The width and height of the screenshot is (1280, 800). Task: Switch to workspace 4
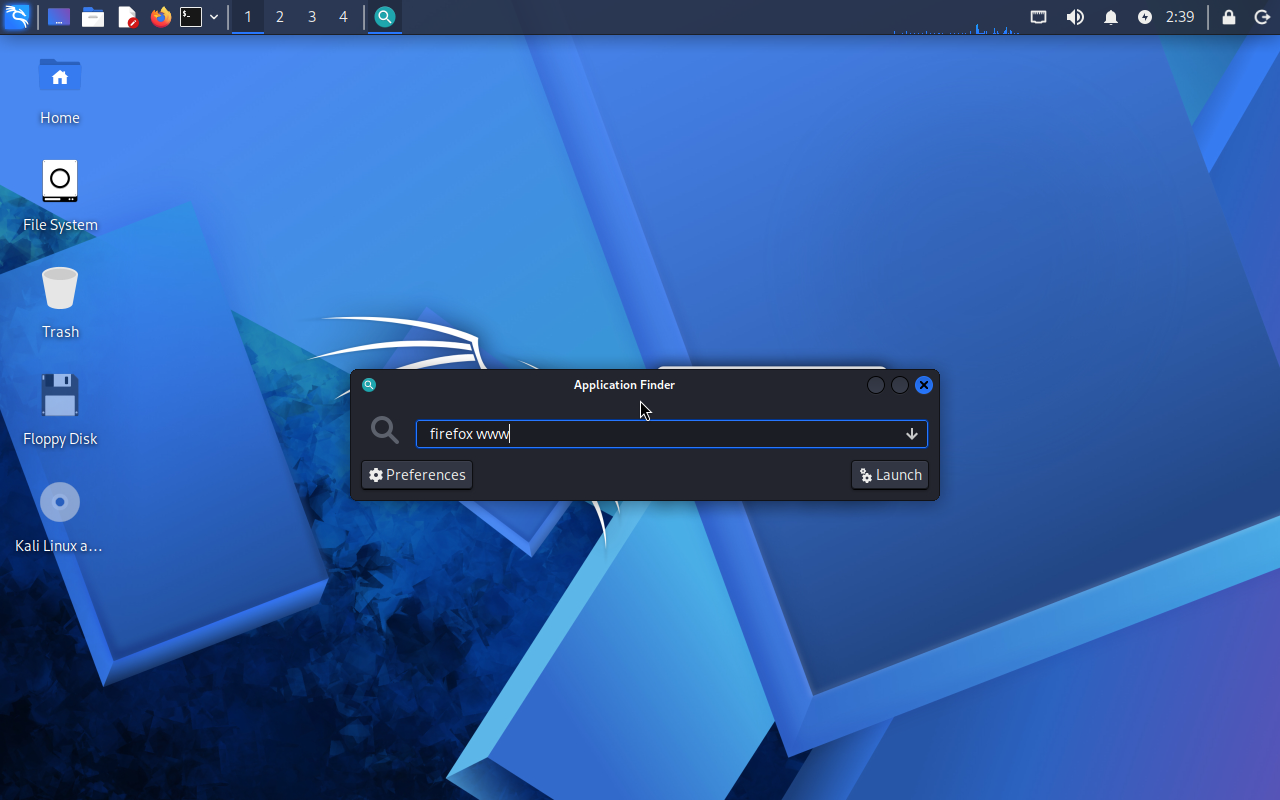point(343,17)
